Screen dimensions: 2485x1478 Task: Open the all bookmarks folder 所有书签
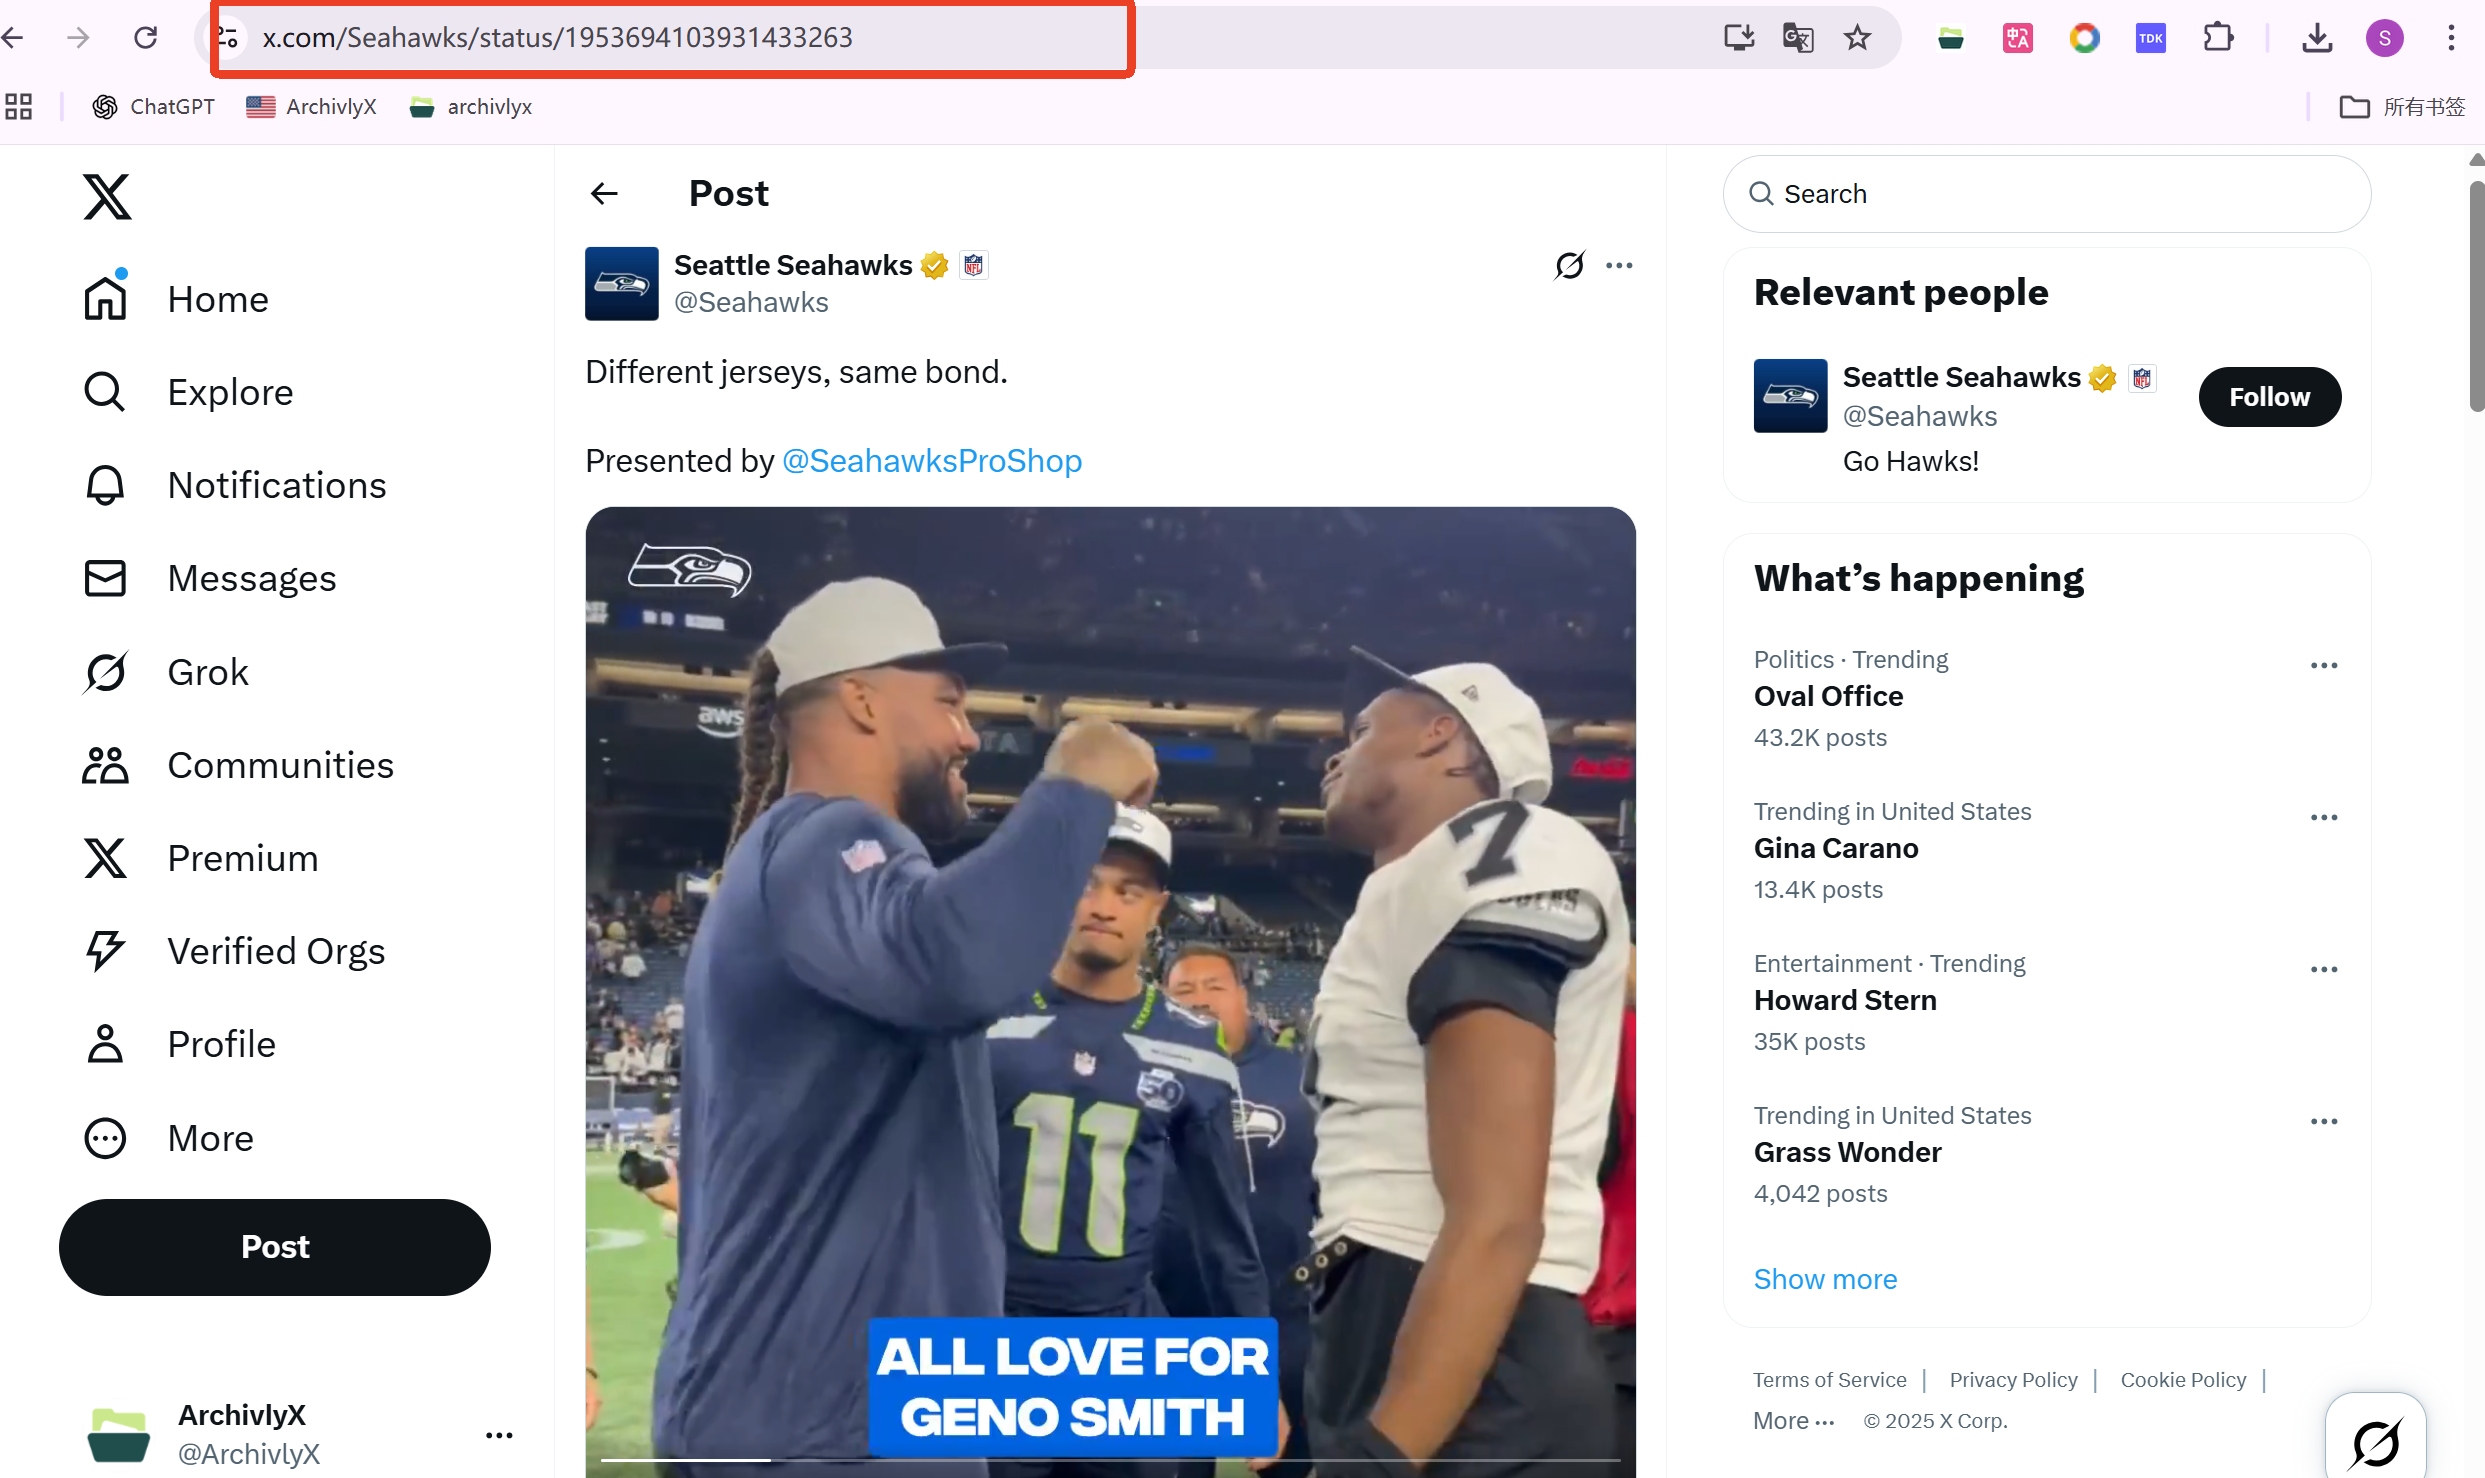(2402, 106)
